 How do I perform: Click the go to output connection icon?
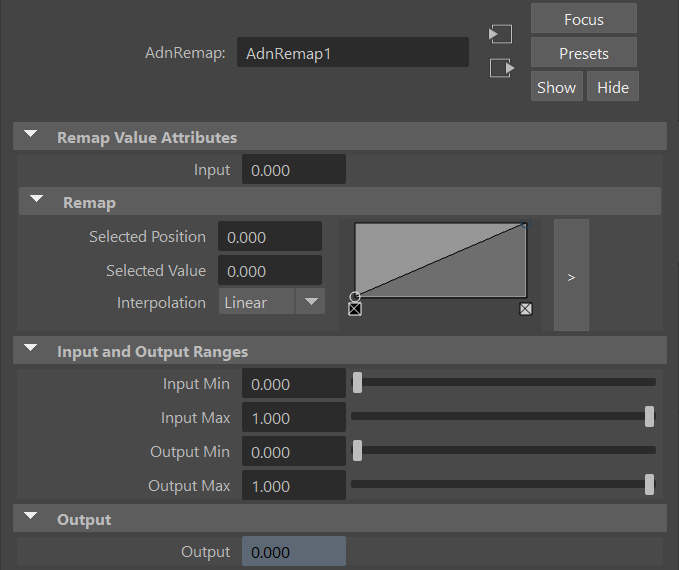pos(500,68)
